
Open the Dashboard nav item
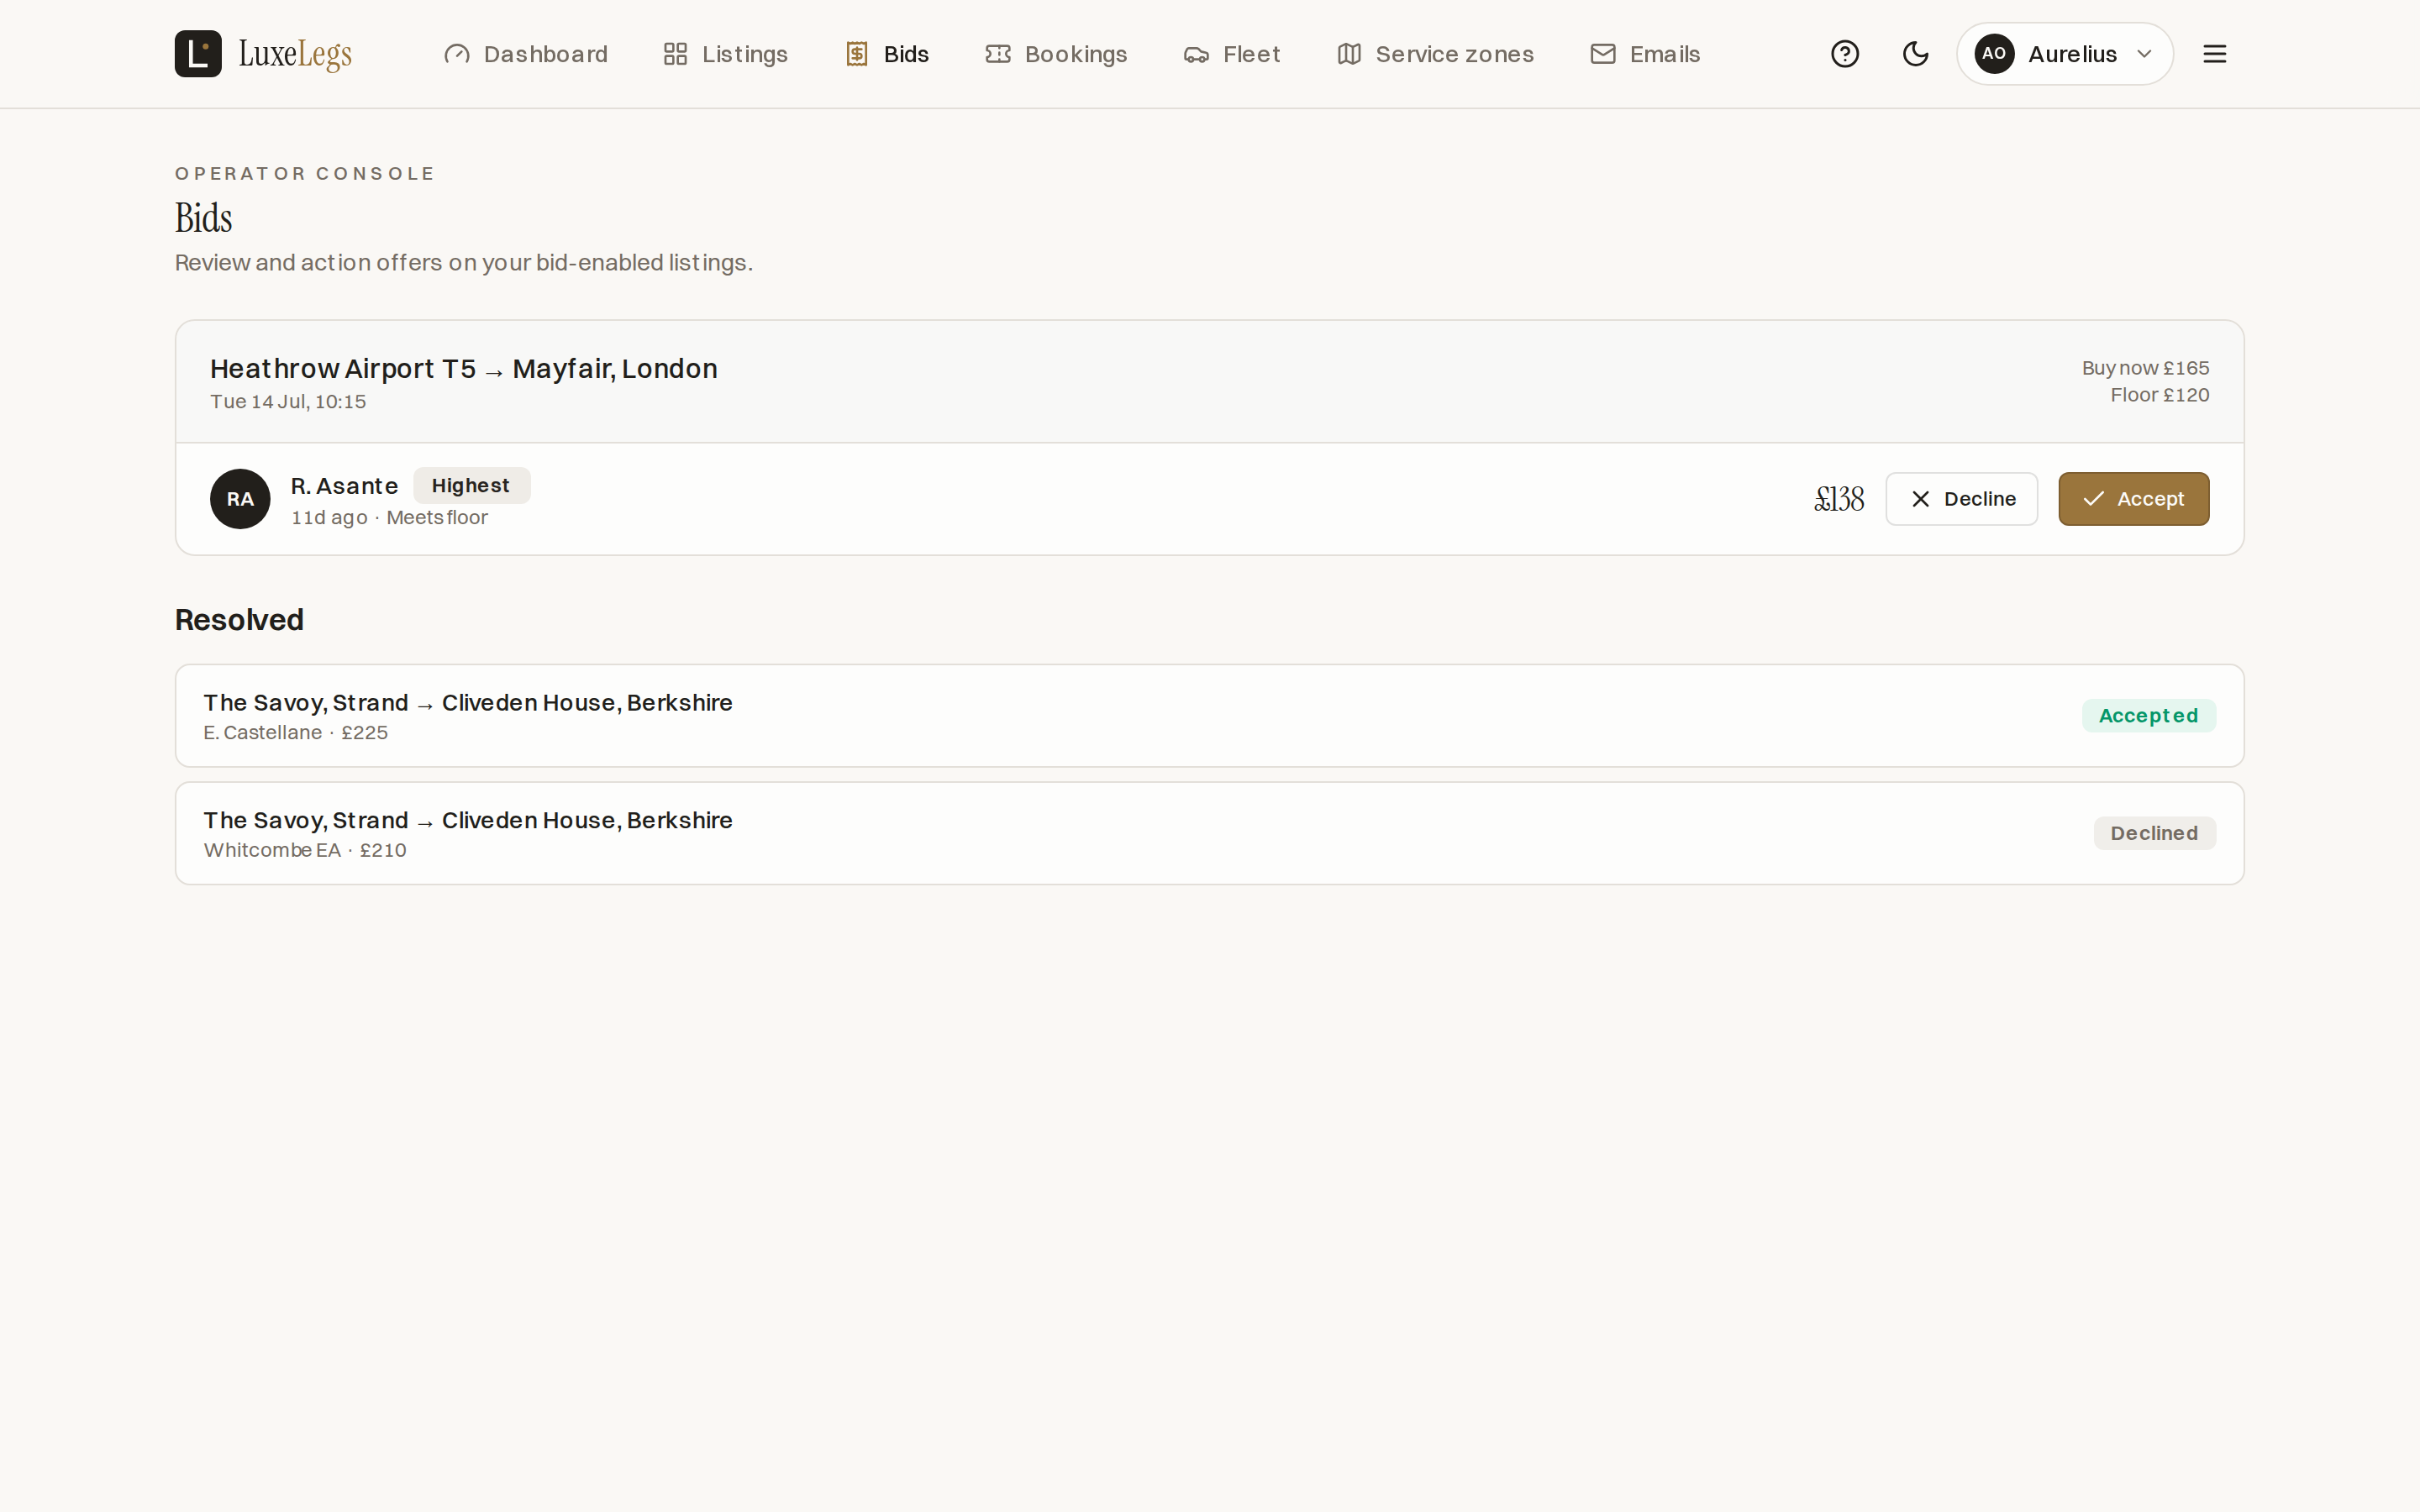(x=526, y=54)
